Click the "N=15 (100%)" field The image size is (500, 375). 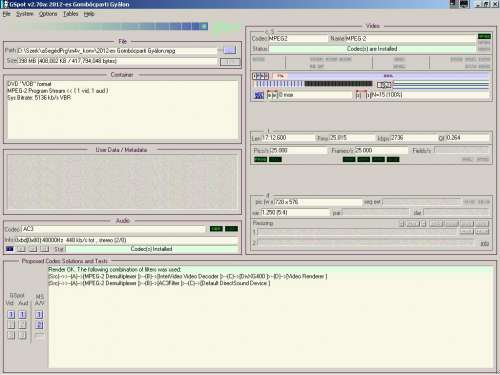coord(430,95)
